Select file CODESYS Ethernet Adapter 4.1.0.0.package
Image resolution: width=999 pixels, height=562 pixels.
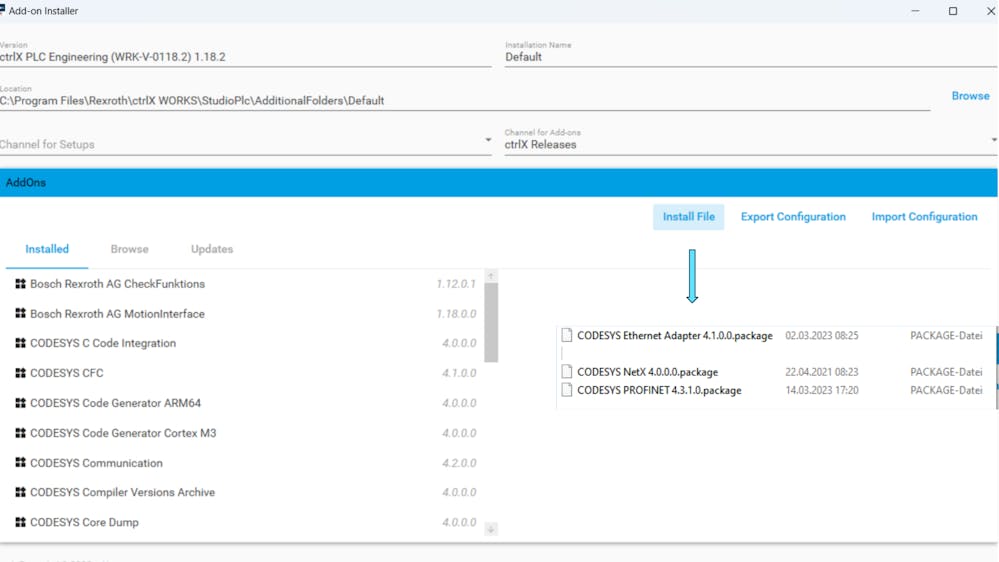click(x=675, y=336)
